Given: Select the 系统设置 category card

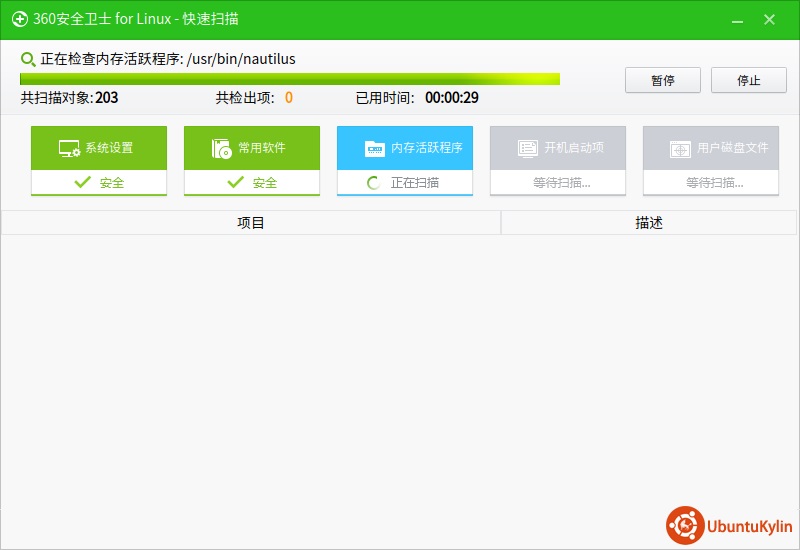Looking at the screenshot, I should 99,161.
